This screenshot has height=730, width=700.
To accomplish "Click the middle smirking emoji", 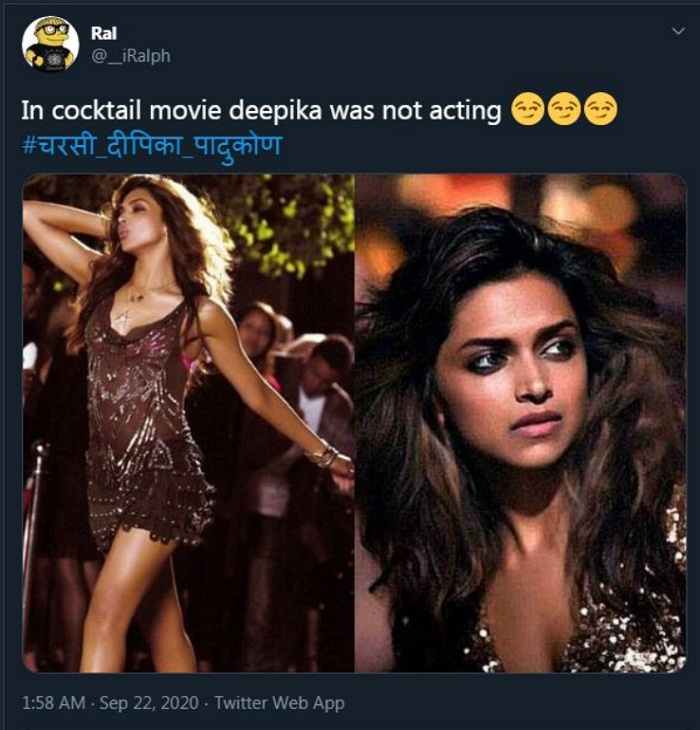I will [564, 110].
